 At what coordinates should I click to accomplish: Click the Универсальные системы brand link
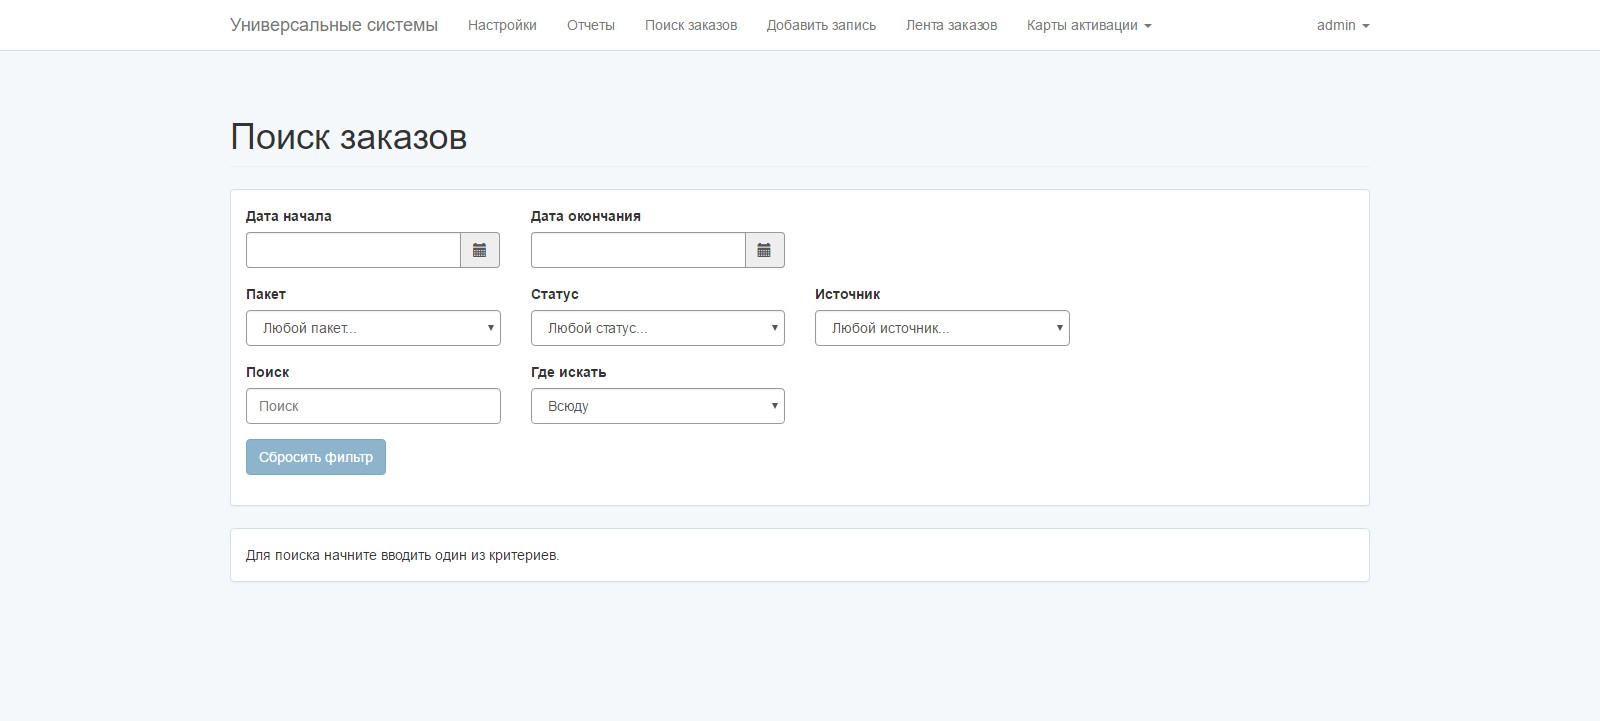pos(334,25)
